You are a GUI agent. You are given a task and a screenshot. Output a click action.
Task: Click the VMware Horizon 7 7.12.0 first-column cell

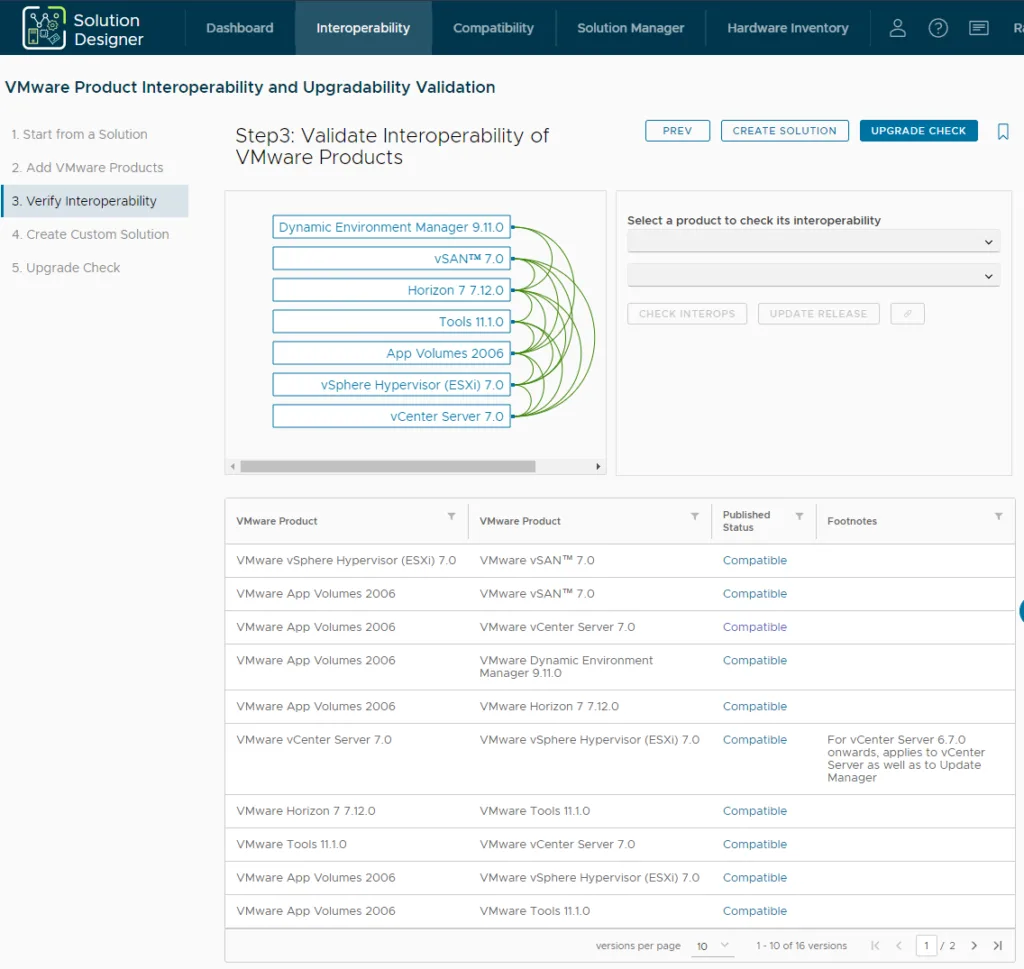tap(306, 811)
